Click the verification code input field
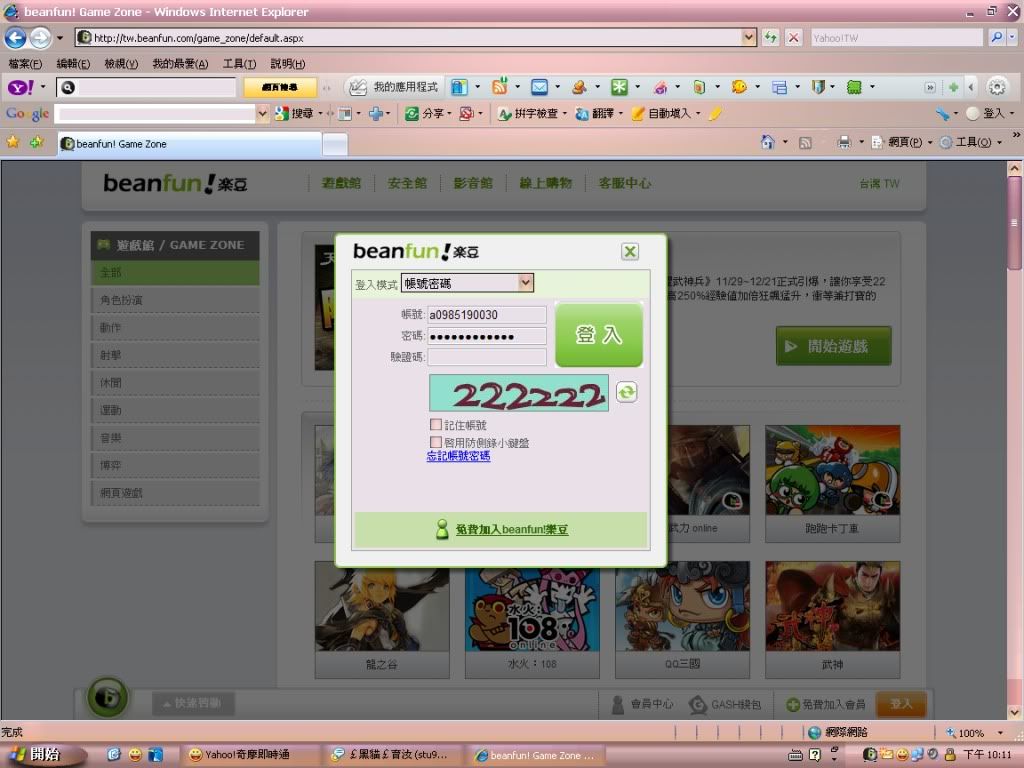Viewport: 1024px width, 768px height. click(x=487, y=357)
